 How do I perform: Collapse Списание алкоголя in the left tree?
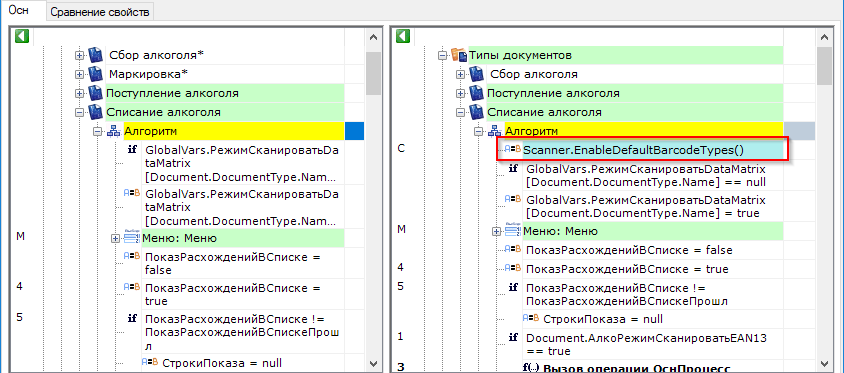click(x=80, y=112)
